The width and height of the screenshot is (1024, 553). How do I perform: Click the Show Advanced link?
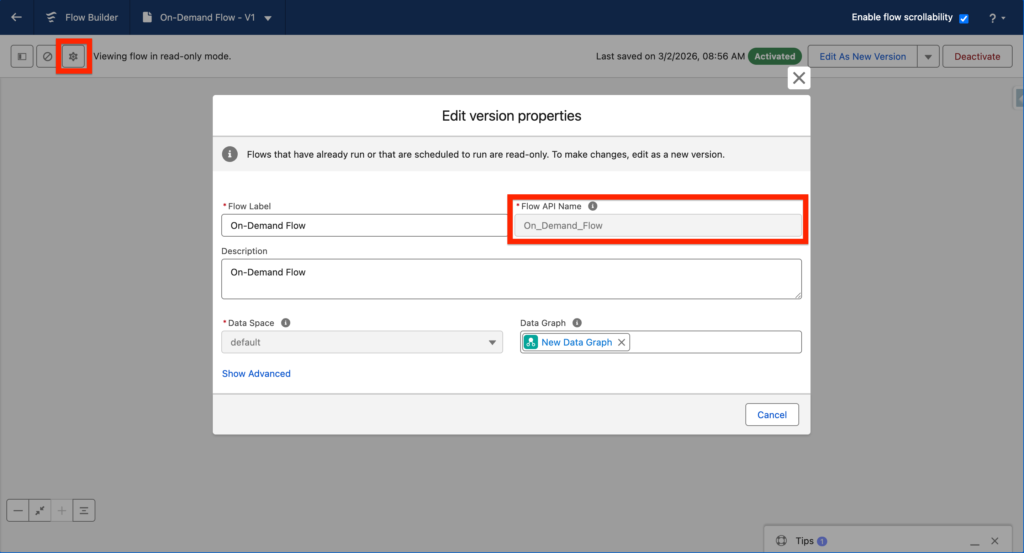pyautogui.click(x=256, y=374)
